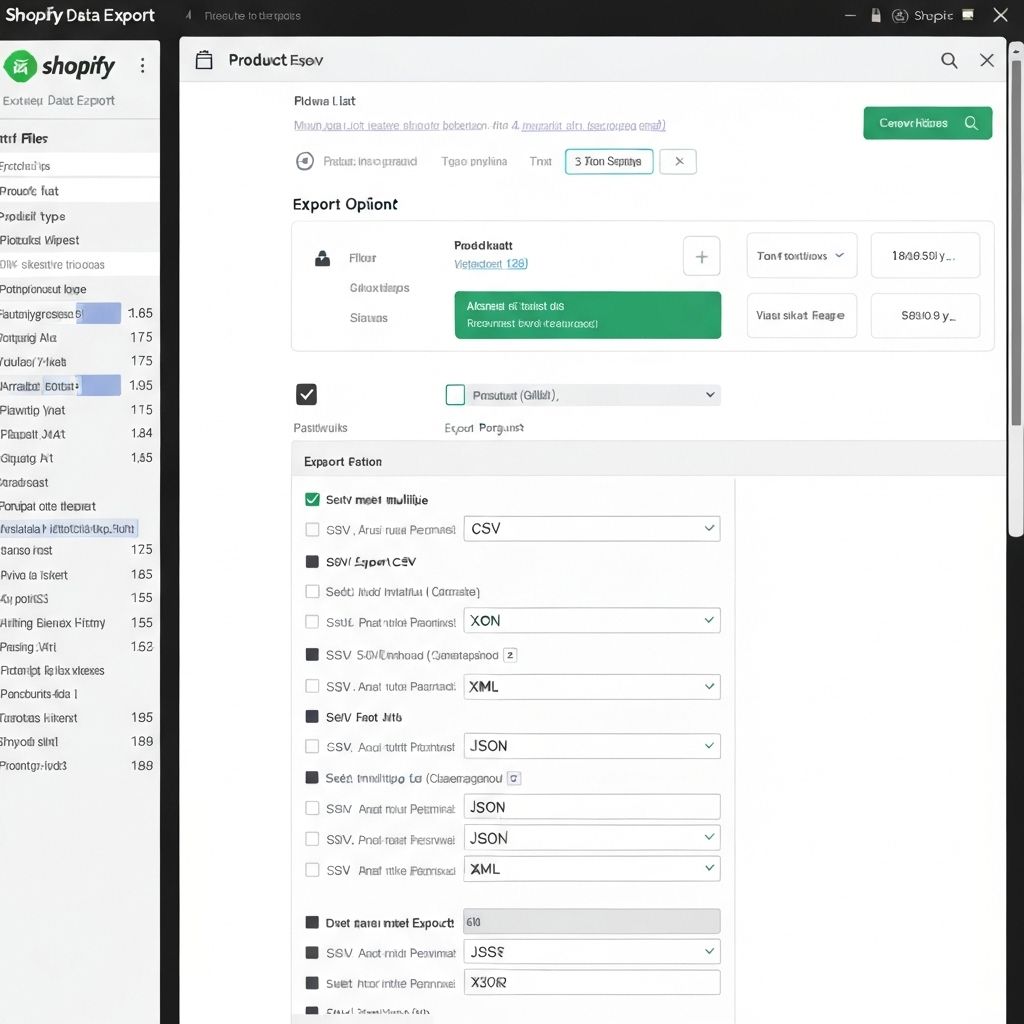The height and width of the screenshot is (1024, 1024).
Task: Click the vertical scrollbar on the right edge
Action: coord(1017,240)
